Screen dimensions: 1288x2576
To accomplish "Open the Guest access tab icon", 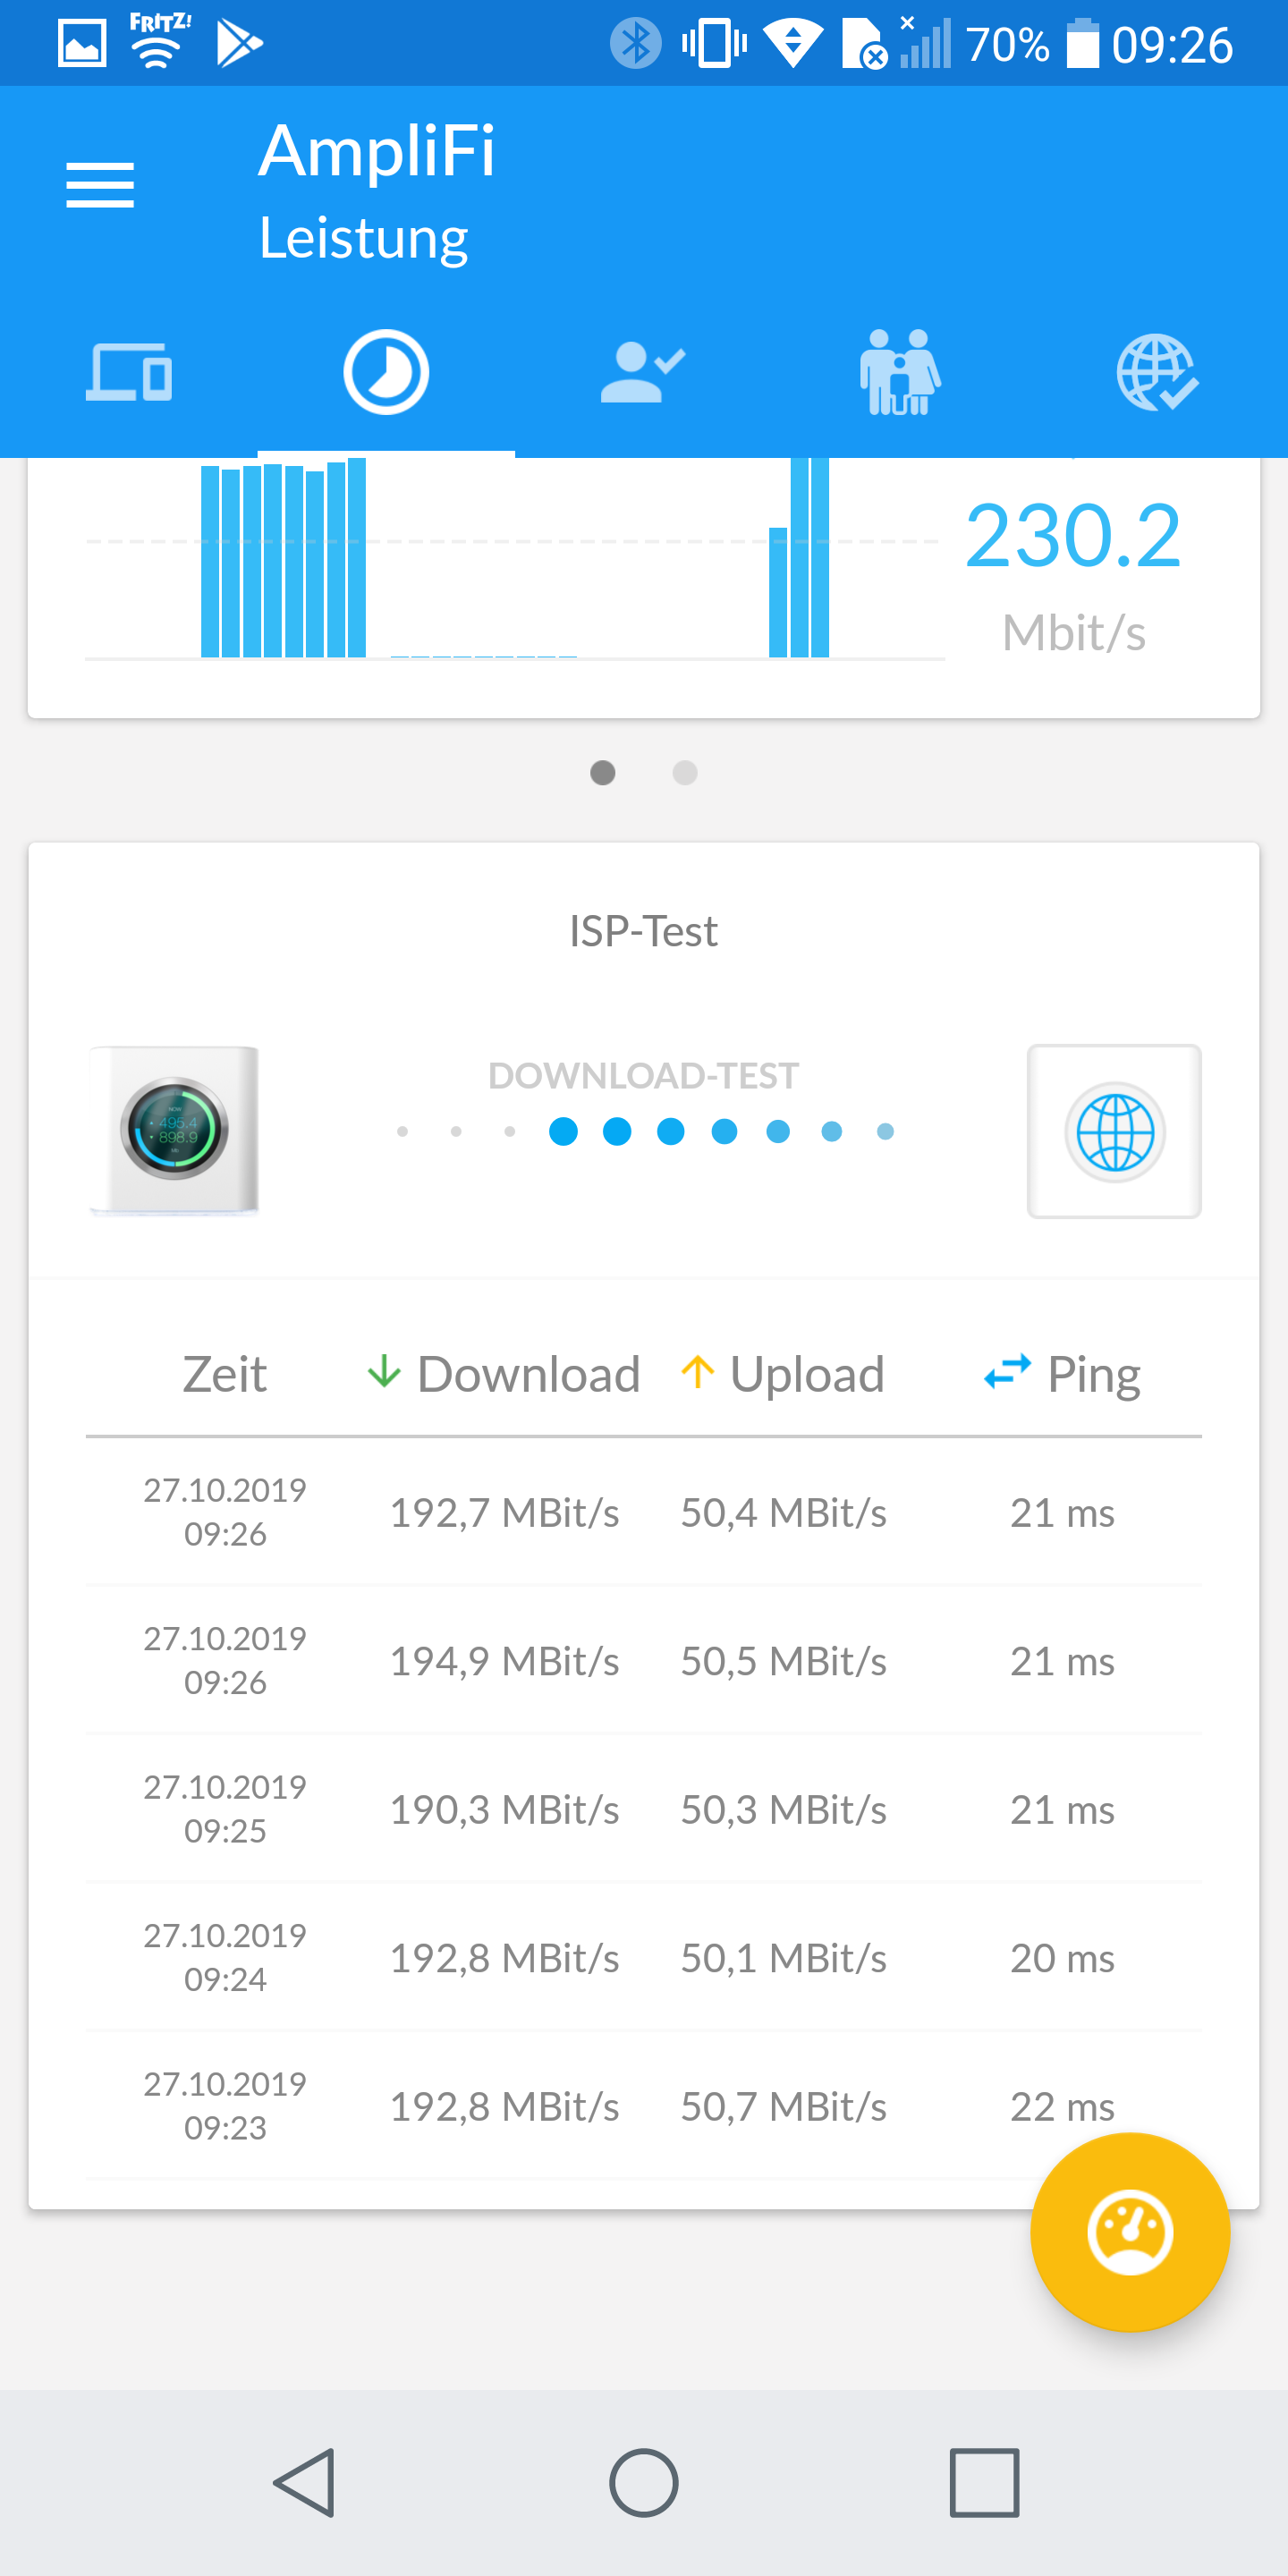I will [x=643, y=372].
